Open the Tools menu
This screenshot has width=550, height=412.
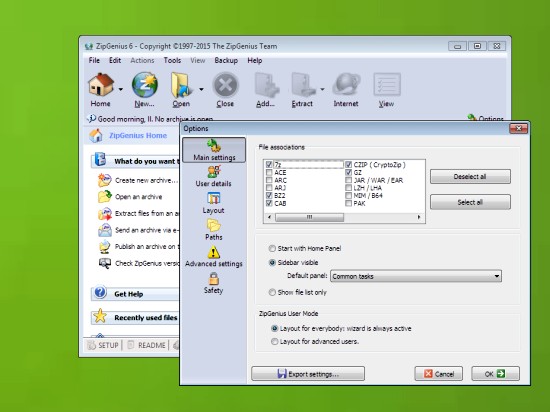[172, 60]
